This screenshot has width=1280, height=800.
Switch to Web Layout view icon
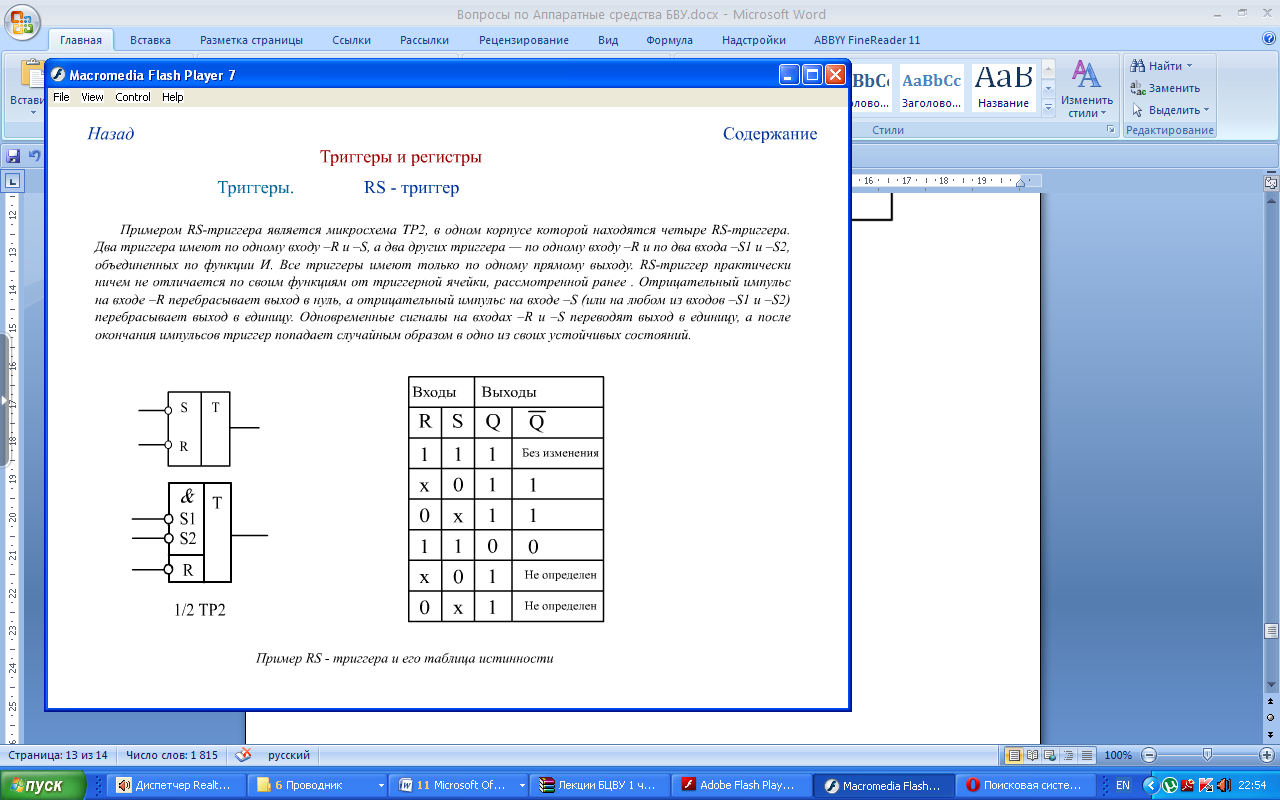(x=1051, y=755)
